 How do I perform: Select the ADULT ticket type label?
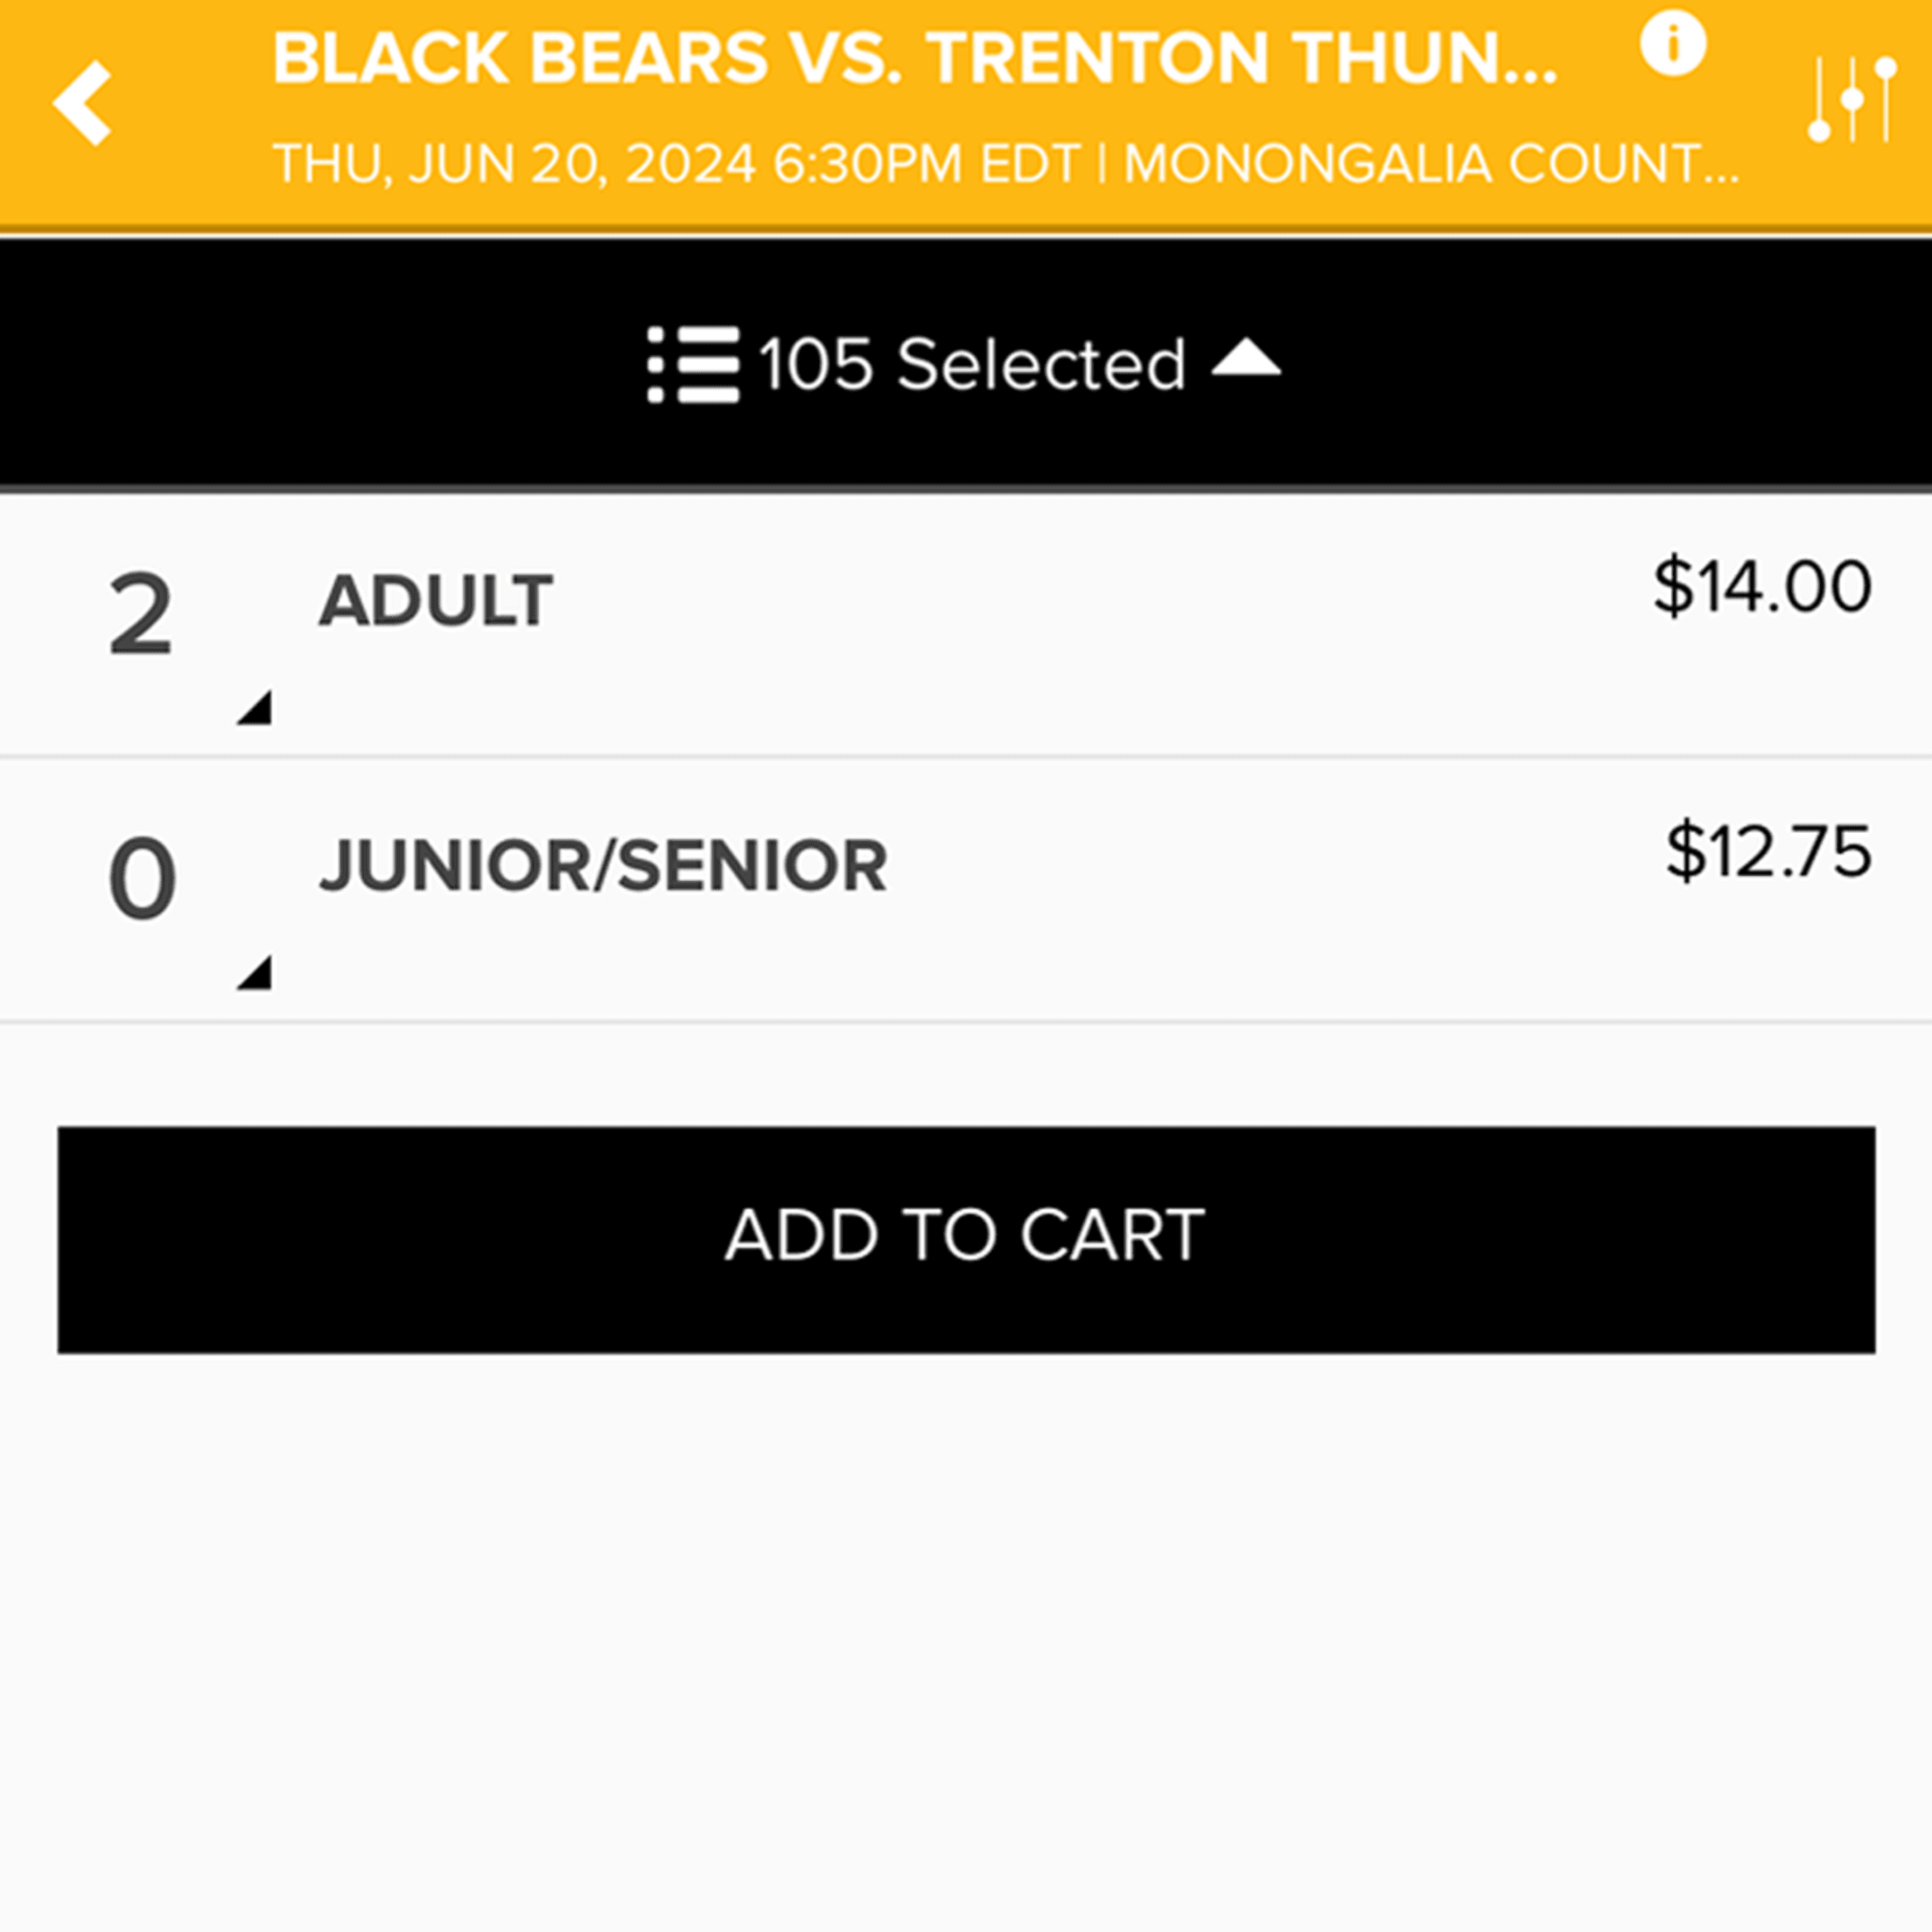coord(436,601)
